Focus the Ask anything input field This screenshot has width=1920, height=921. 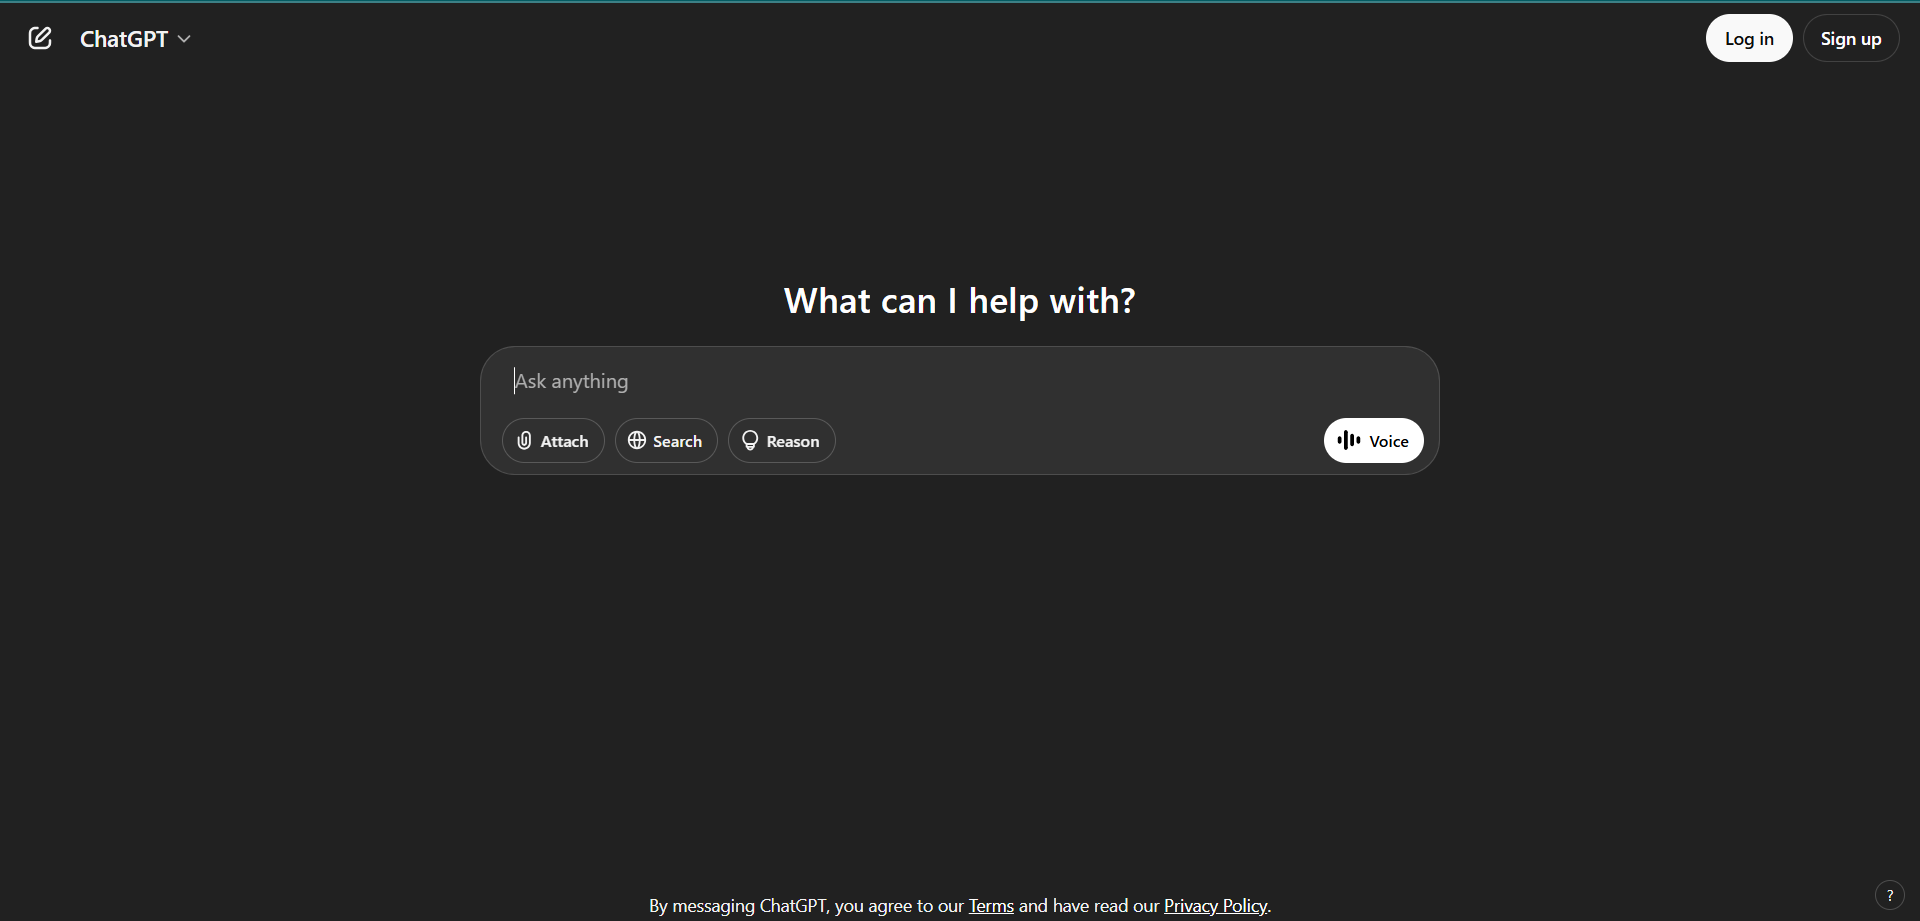[960, 381]
